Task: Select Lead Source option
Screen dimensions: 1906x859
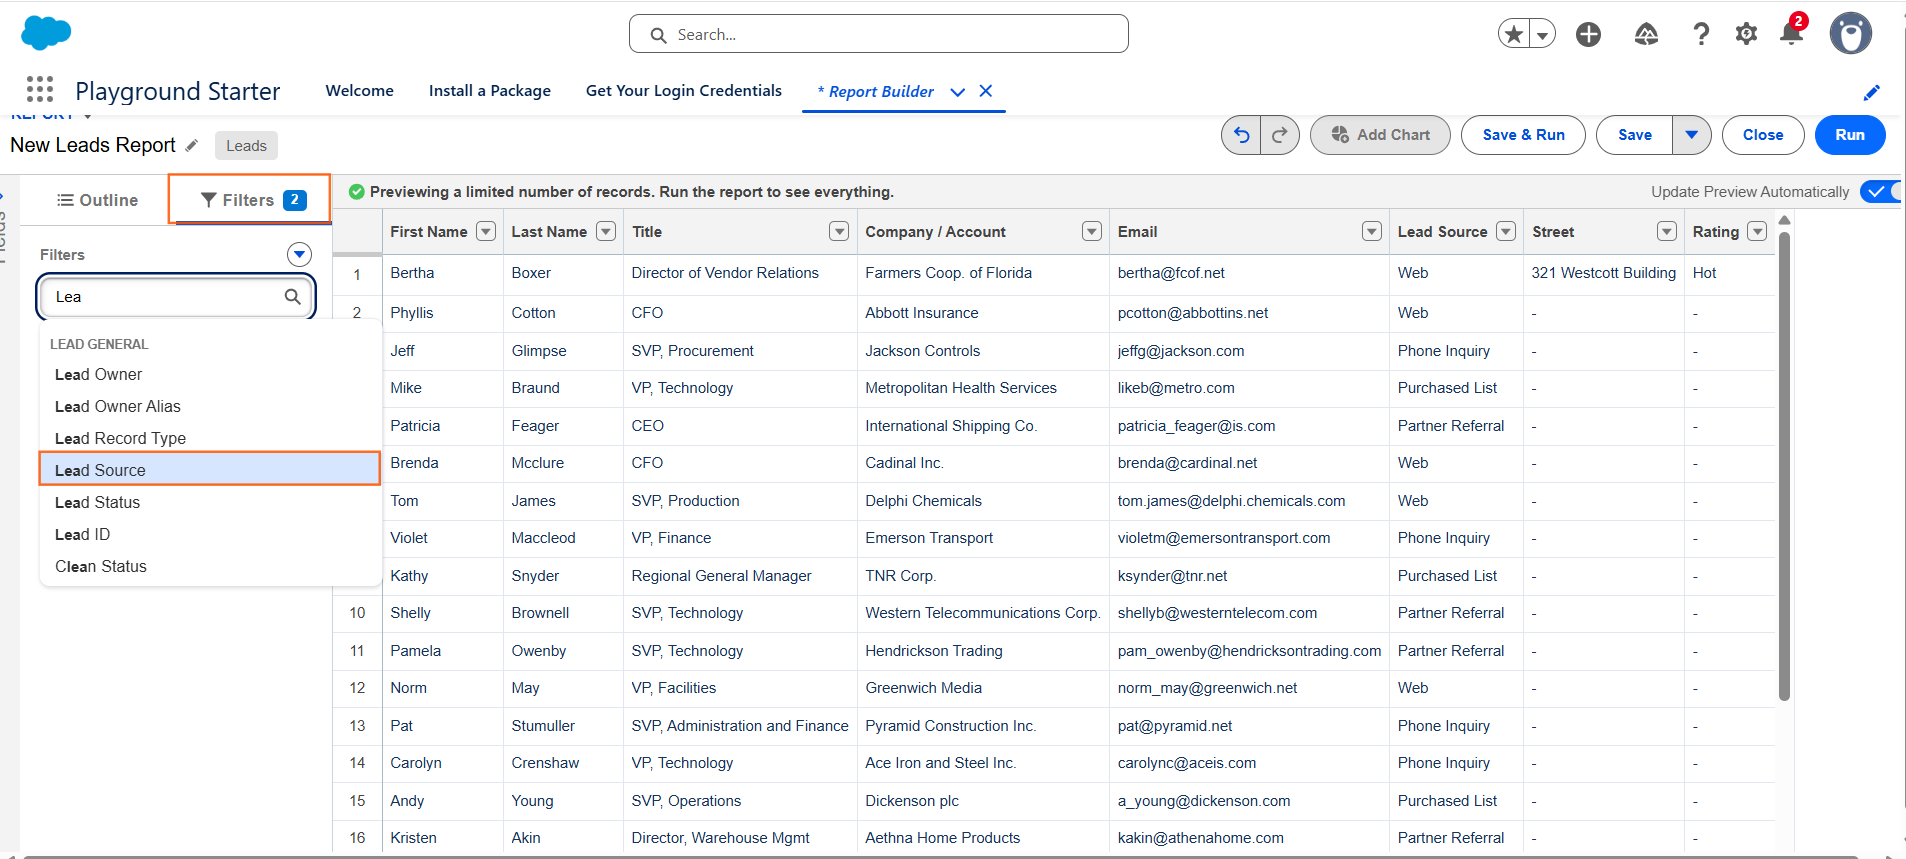Action: (x=210, y=469)
